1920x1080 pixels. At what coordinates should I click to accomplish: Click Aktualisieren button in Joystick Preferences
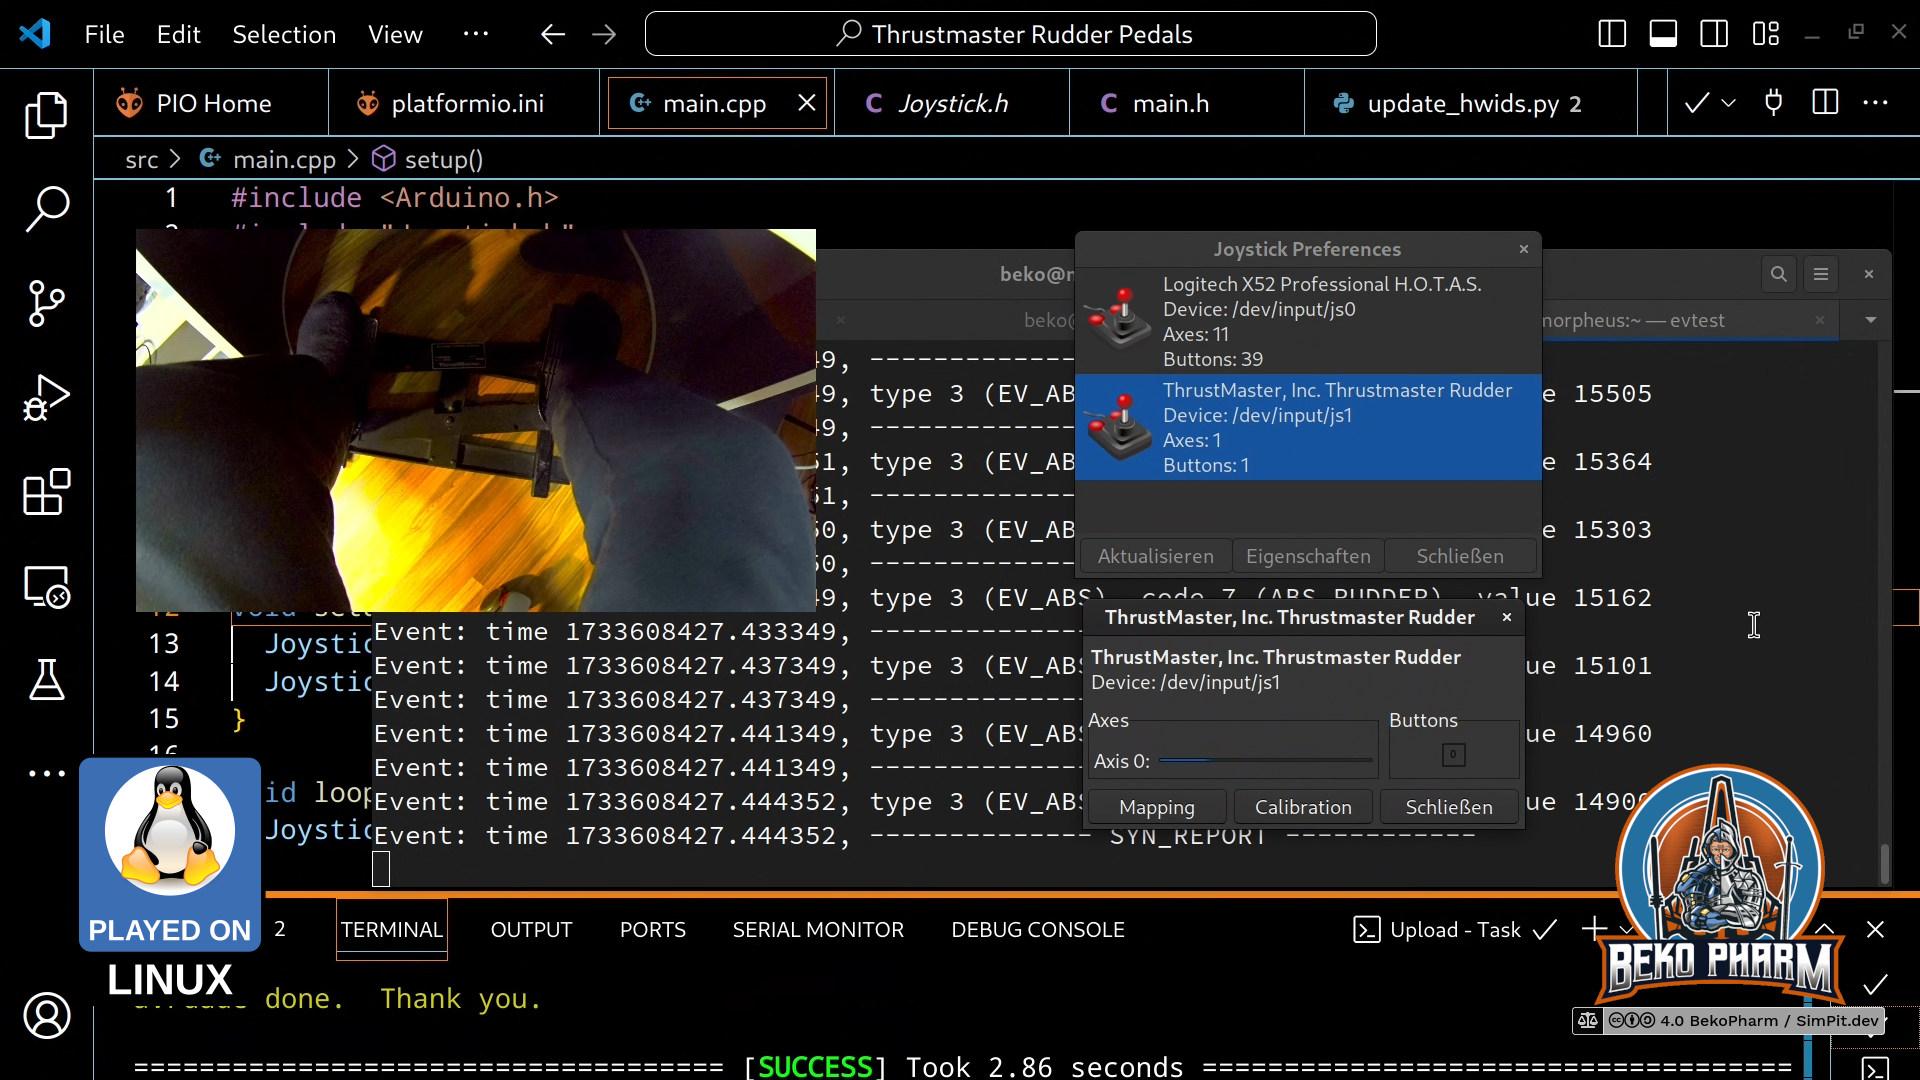click(1155, 556)
